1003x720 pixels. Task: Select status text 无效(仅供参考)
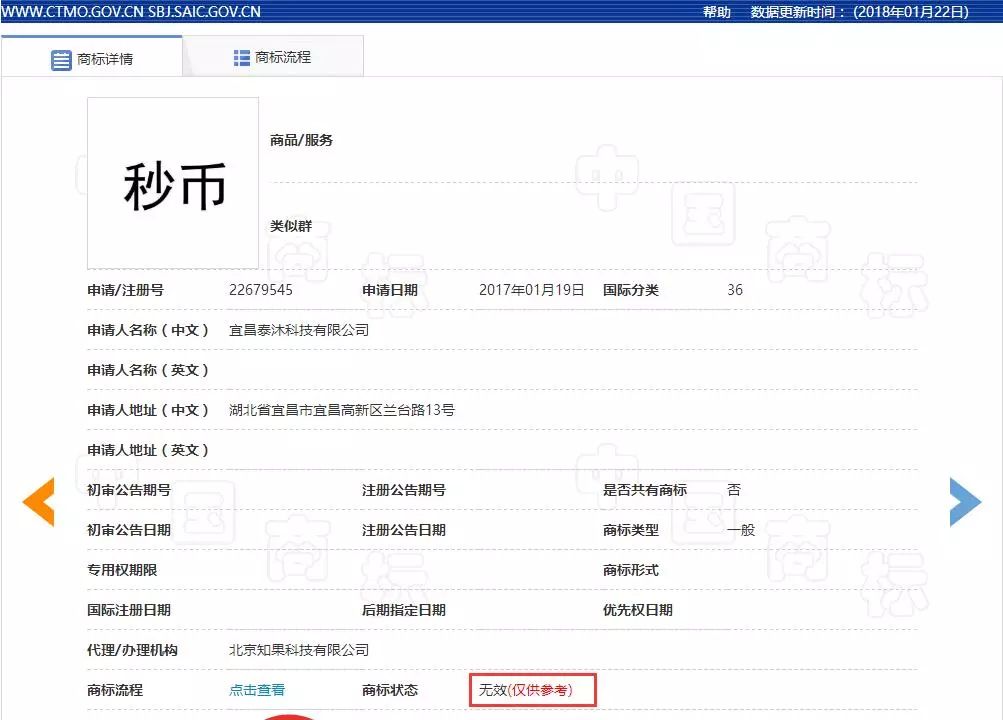[526, 690]
